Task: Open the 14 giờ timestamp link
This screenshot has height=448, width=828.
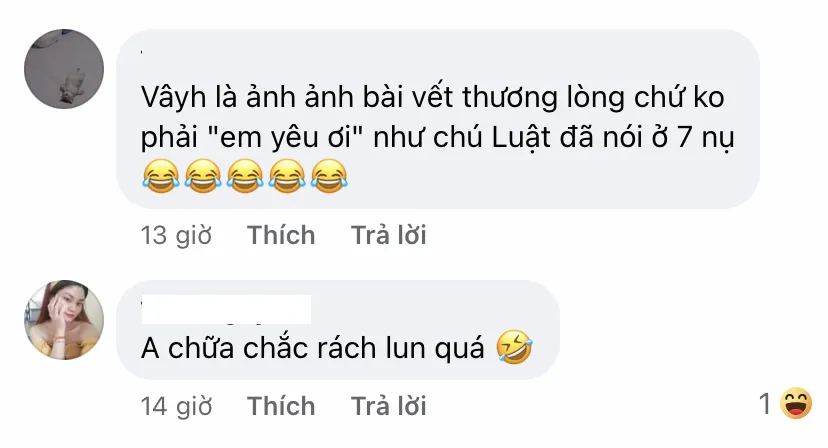Action: coord(176,406)
